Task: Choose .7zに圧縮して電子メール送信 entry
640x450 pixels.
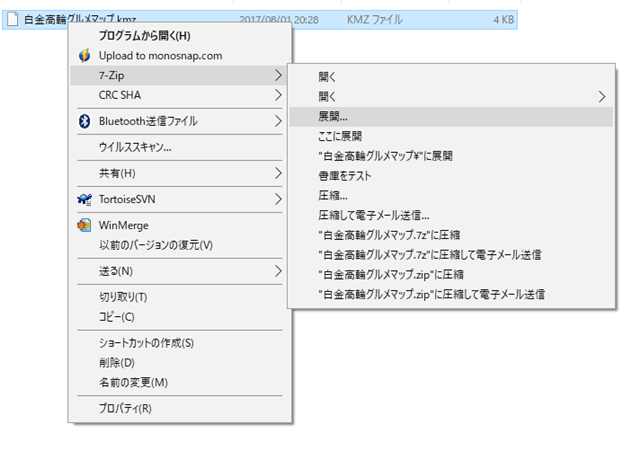Action: 451,255
